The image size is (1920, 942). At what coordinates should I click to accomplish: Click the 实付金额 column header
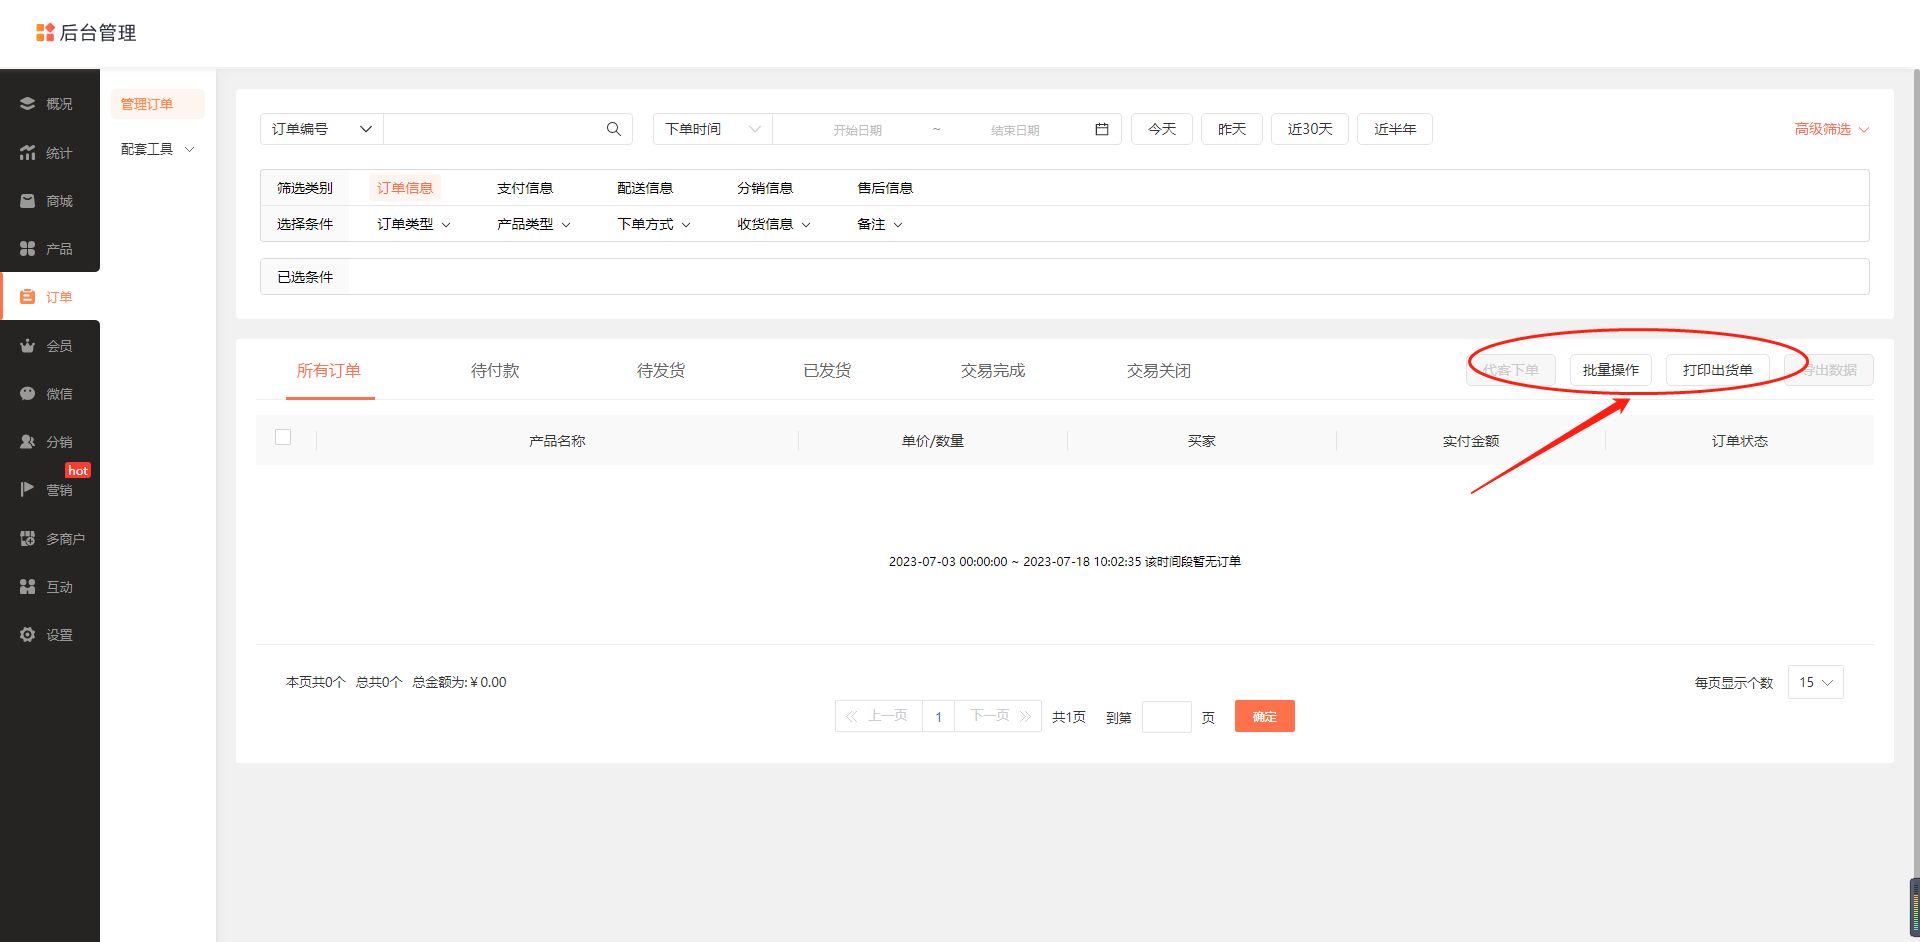point(1471,441)
